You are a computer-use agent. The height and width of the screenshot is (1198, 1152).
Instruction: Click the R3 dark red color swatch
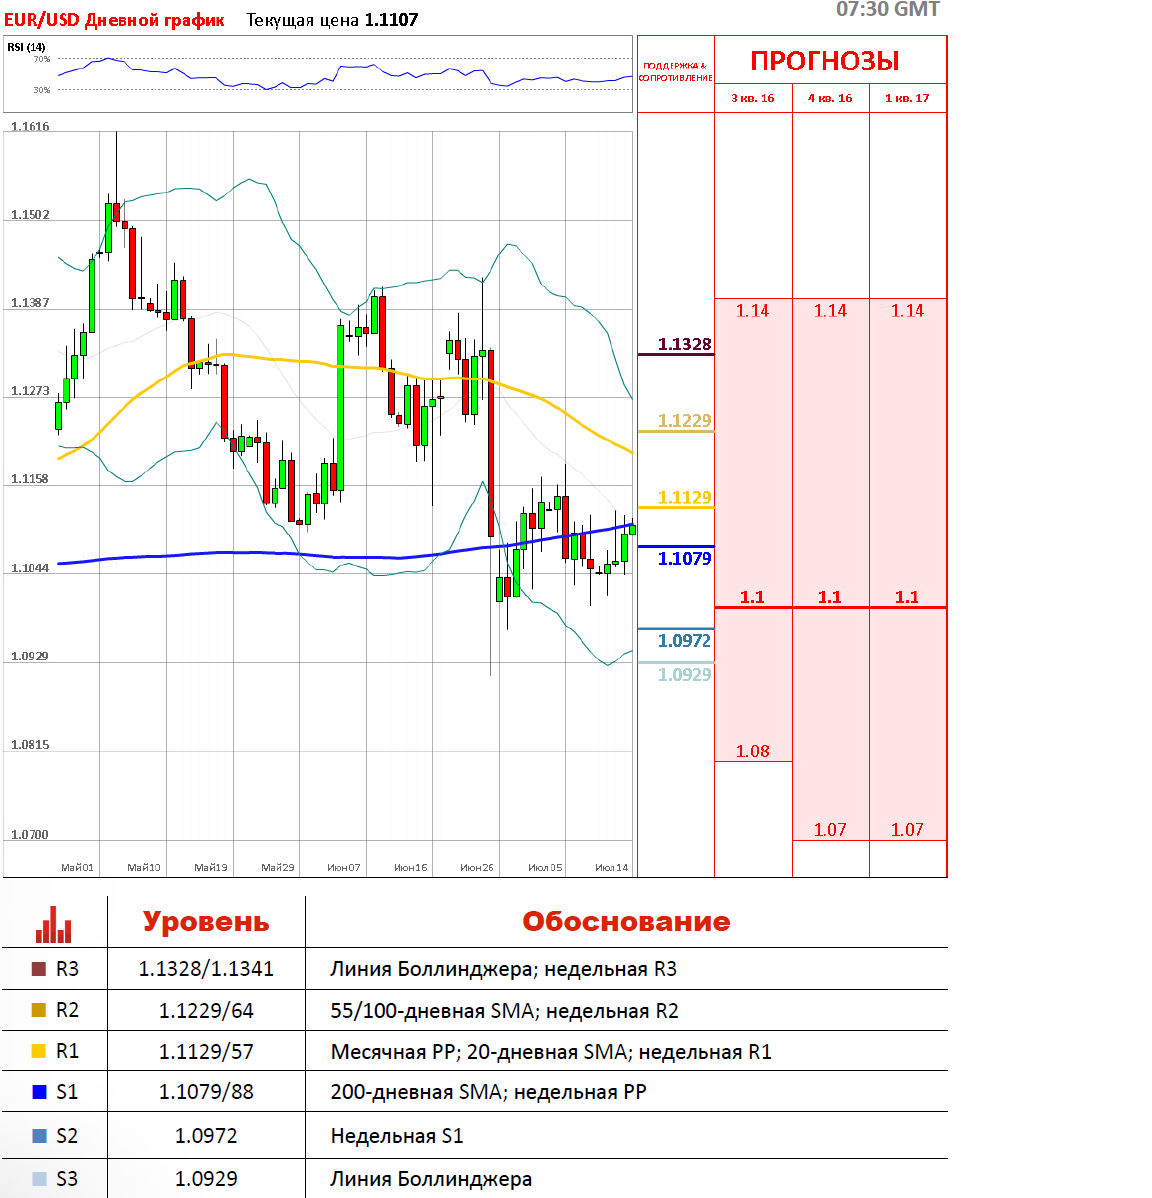point(39,969)
